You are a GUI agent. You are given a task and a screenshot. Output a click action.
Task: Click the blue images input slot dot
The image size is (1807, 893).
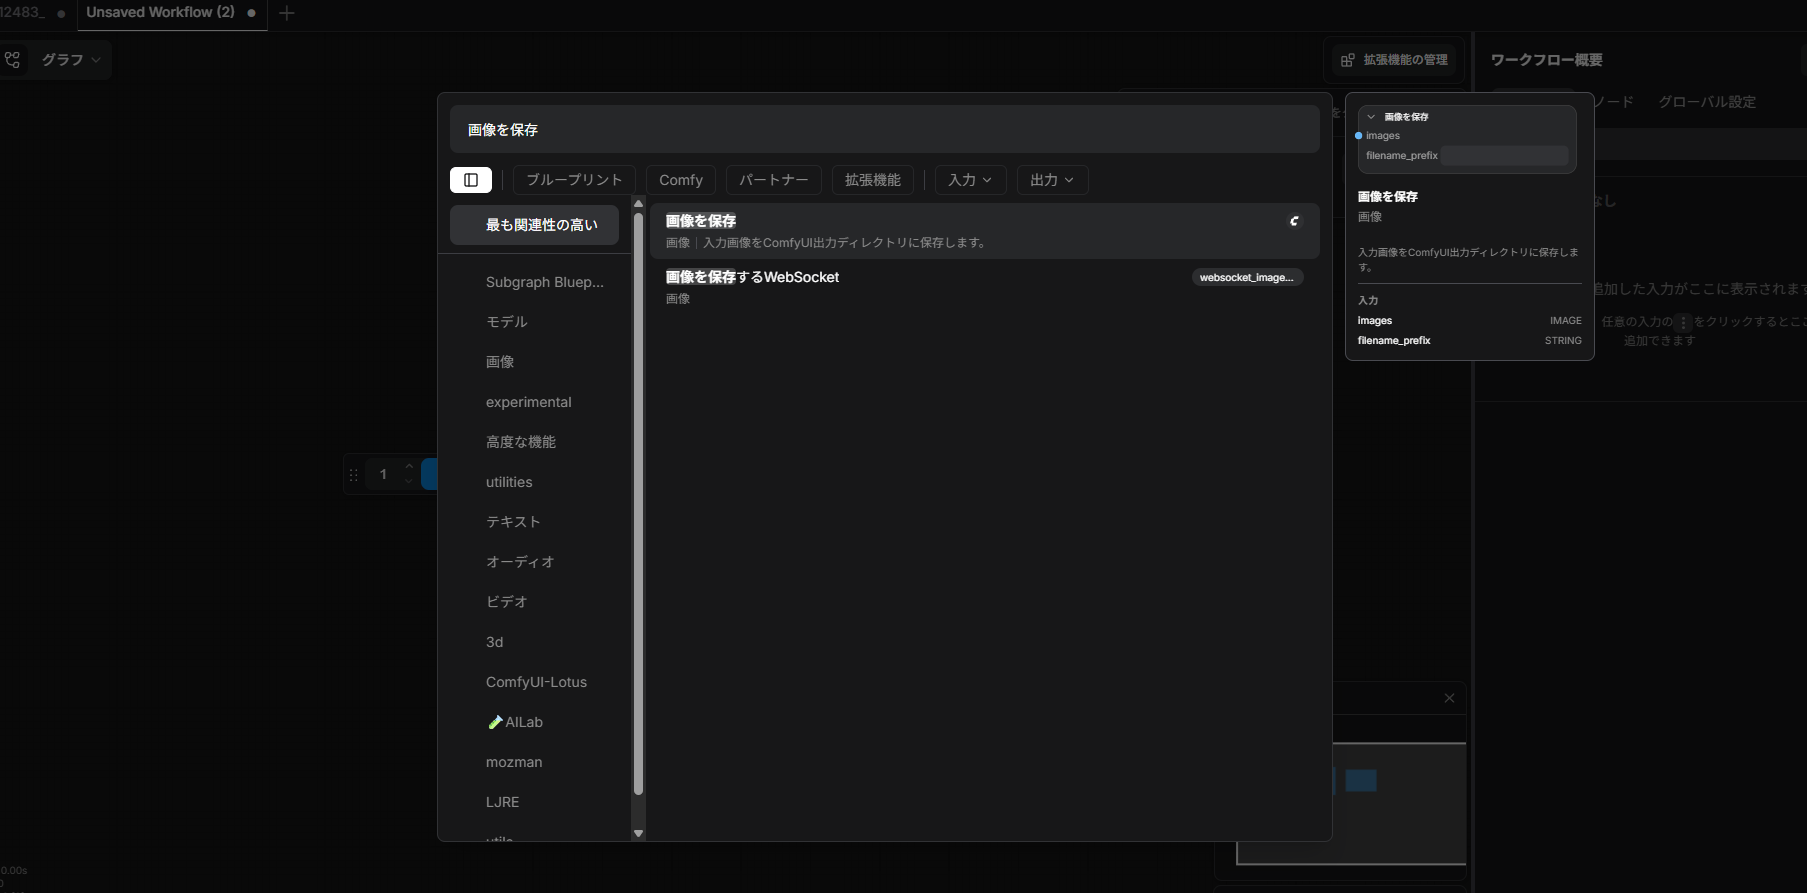pos(1358,136)
